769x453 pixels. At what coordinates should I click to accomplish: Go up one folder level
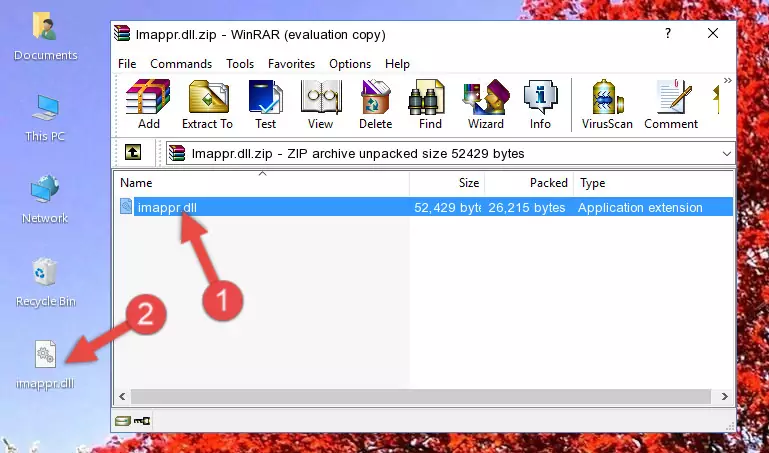click(x=133, y=152)
